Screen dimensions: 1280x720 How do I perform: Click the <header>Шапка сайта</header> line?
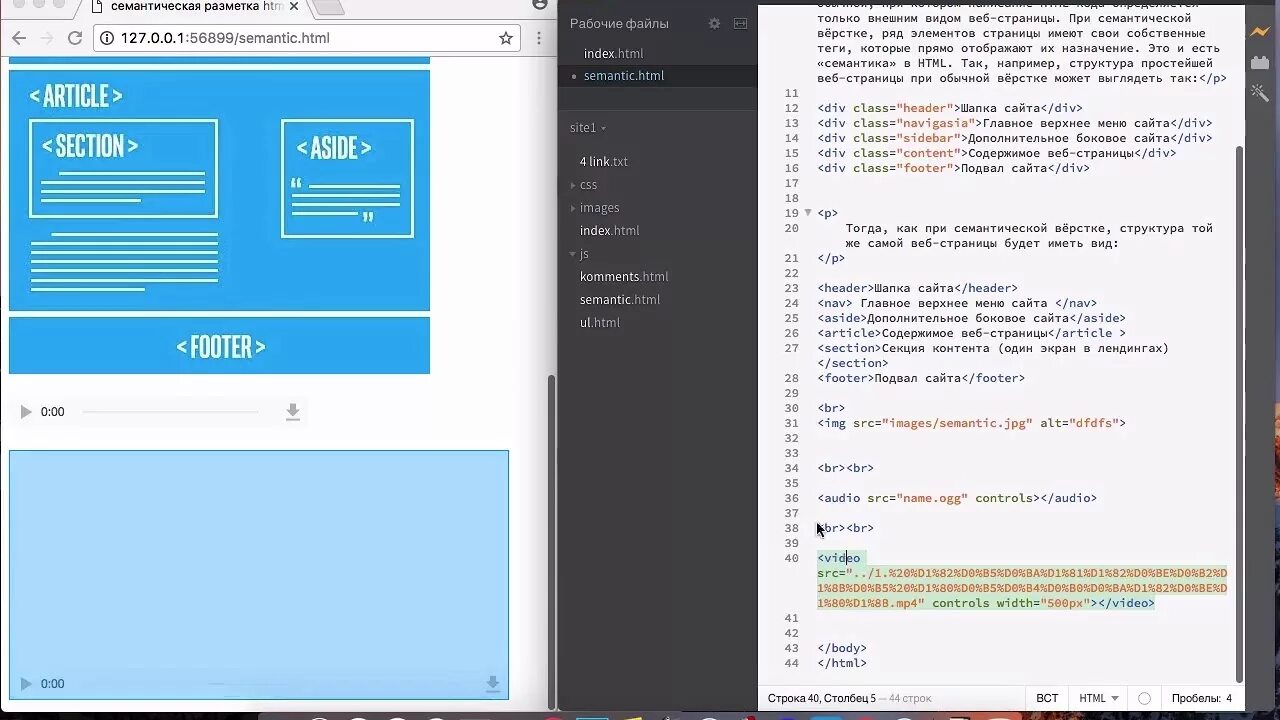click(917, 288)
